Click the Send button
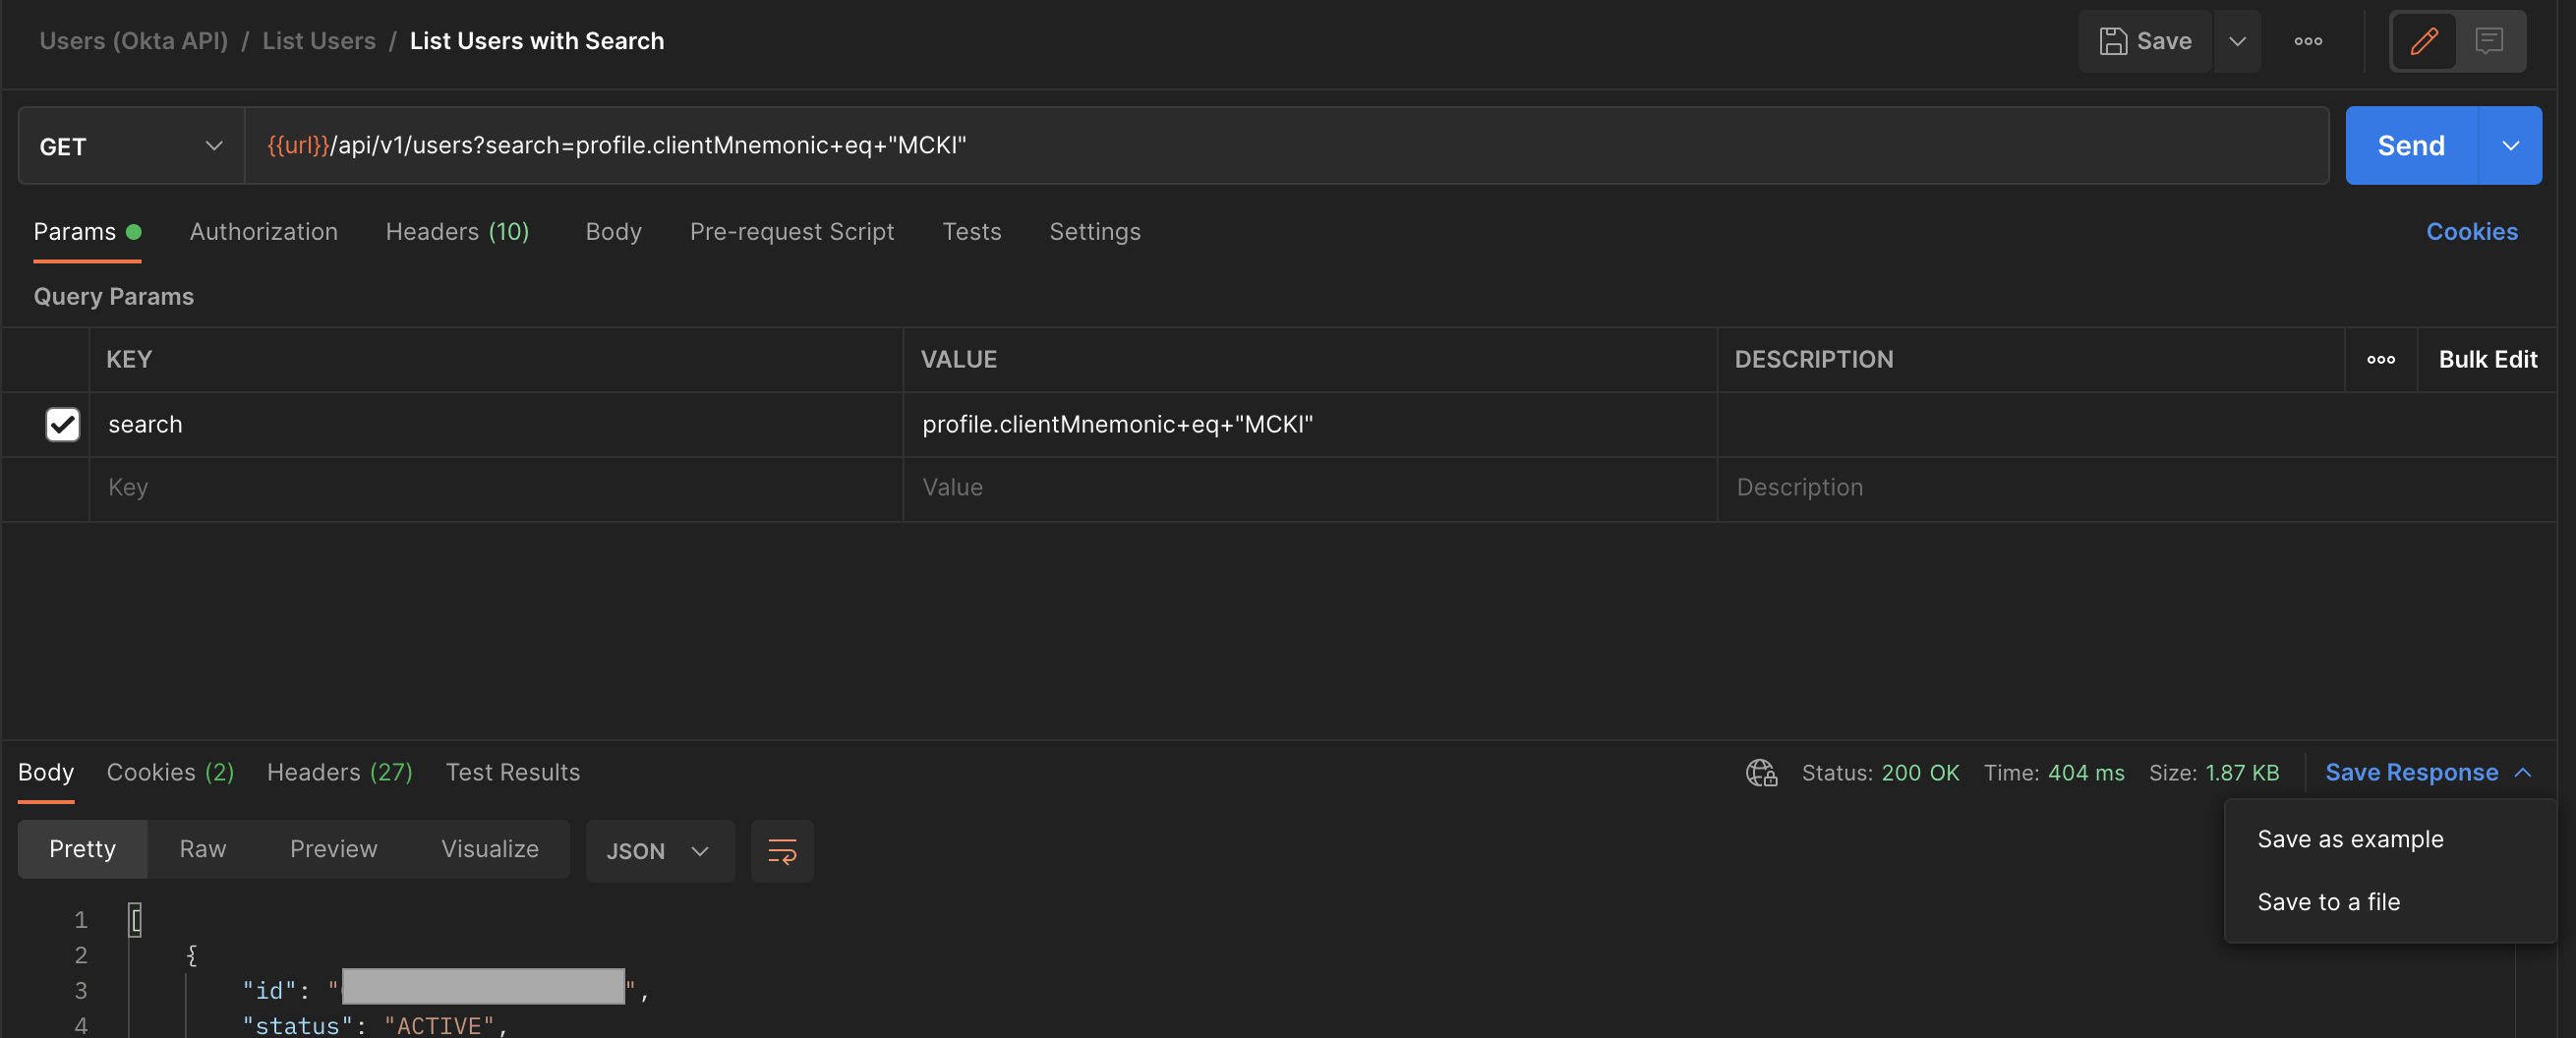The width and height of the screenshot is (2576, 1038). [2410, 146]
